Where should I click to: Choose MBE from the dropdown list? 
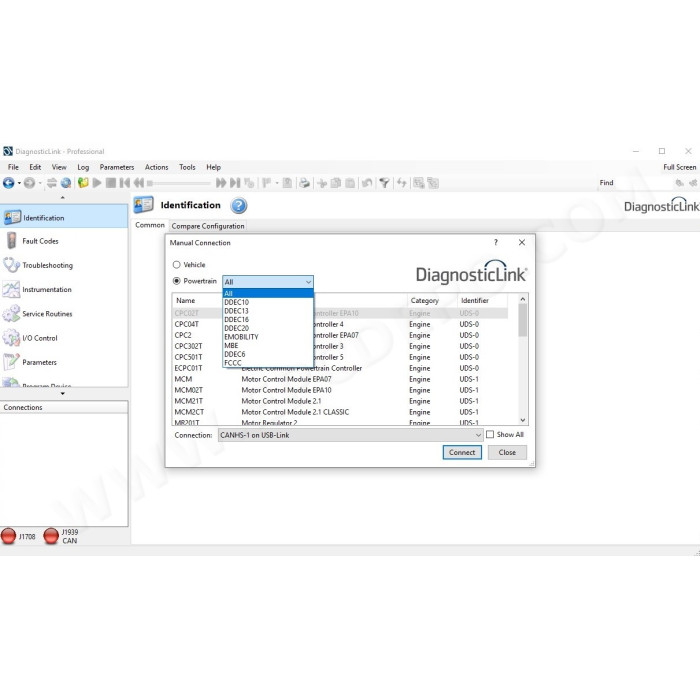(x=268, y=346)
